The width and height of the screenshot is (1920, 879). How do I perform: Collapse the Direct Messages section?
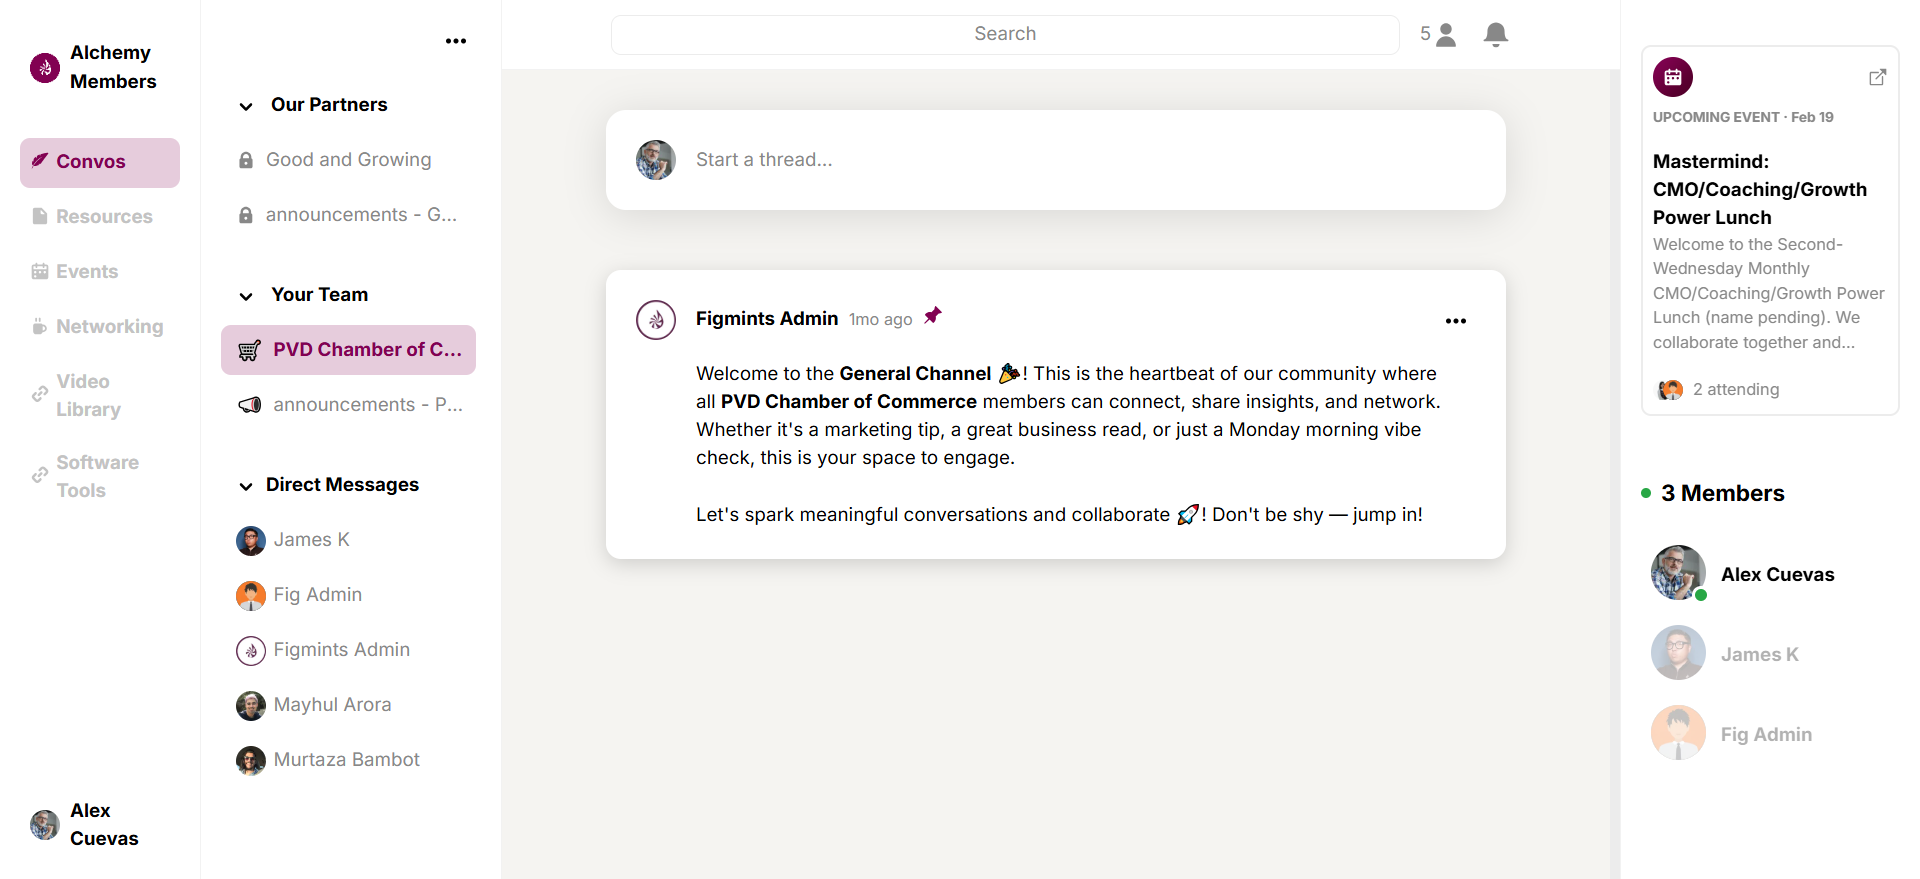coord(246,486)
